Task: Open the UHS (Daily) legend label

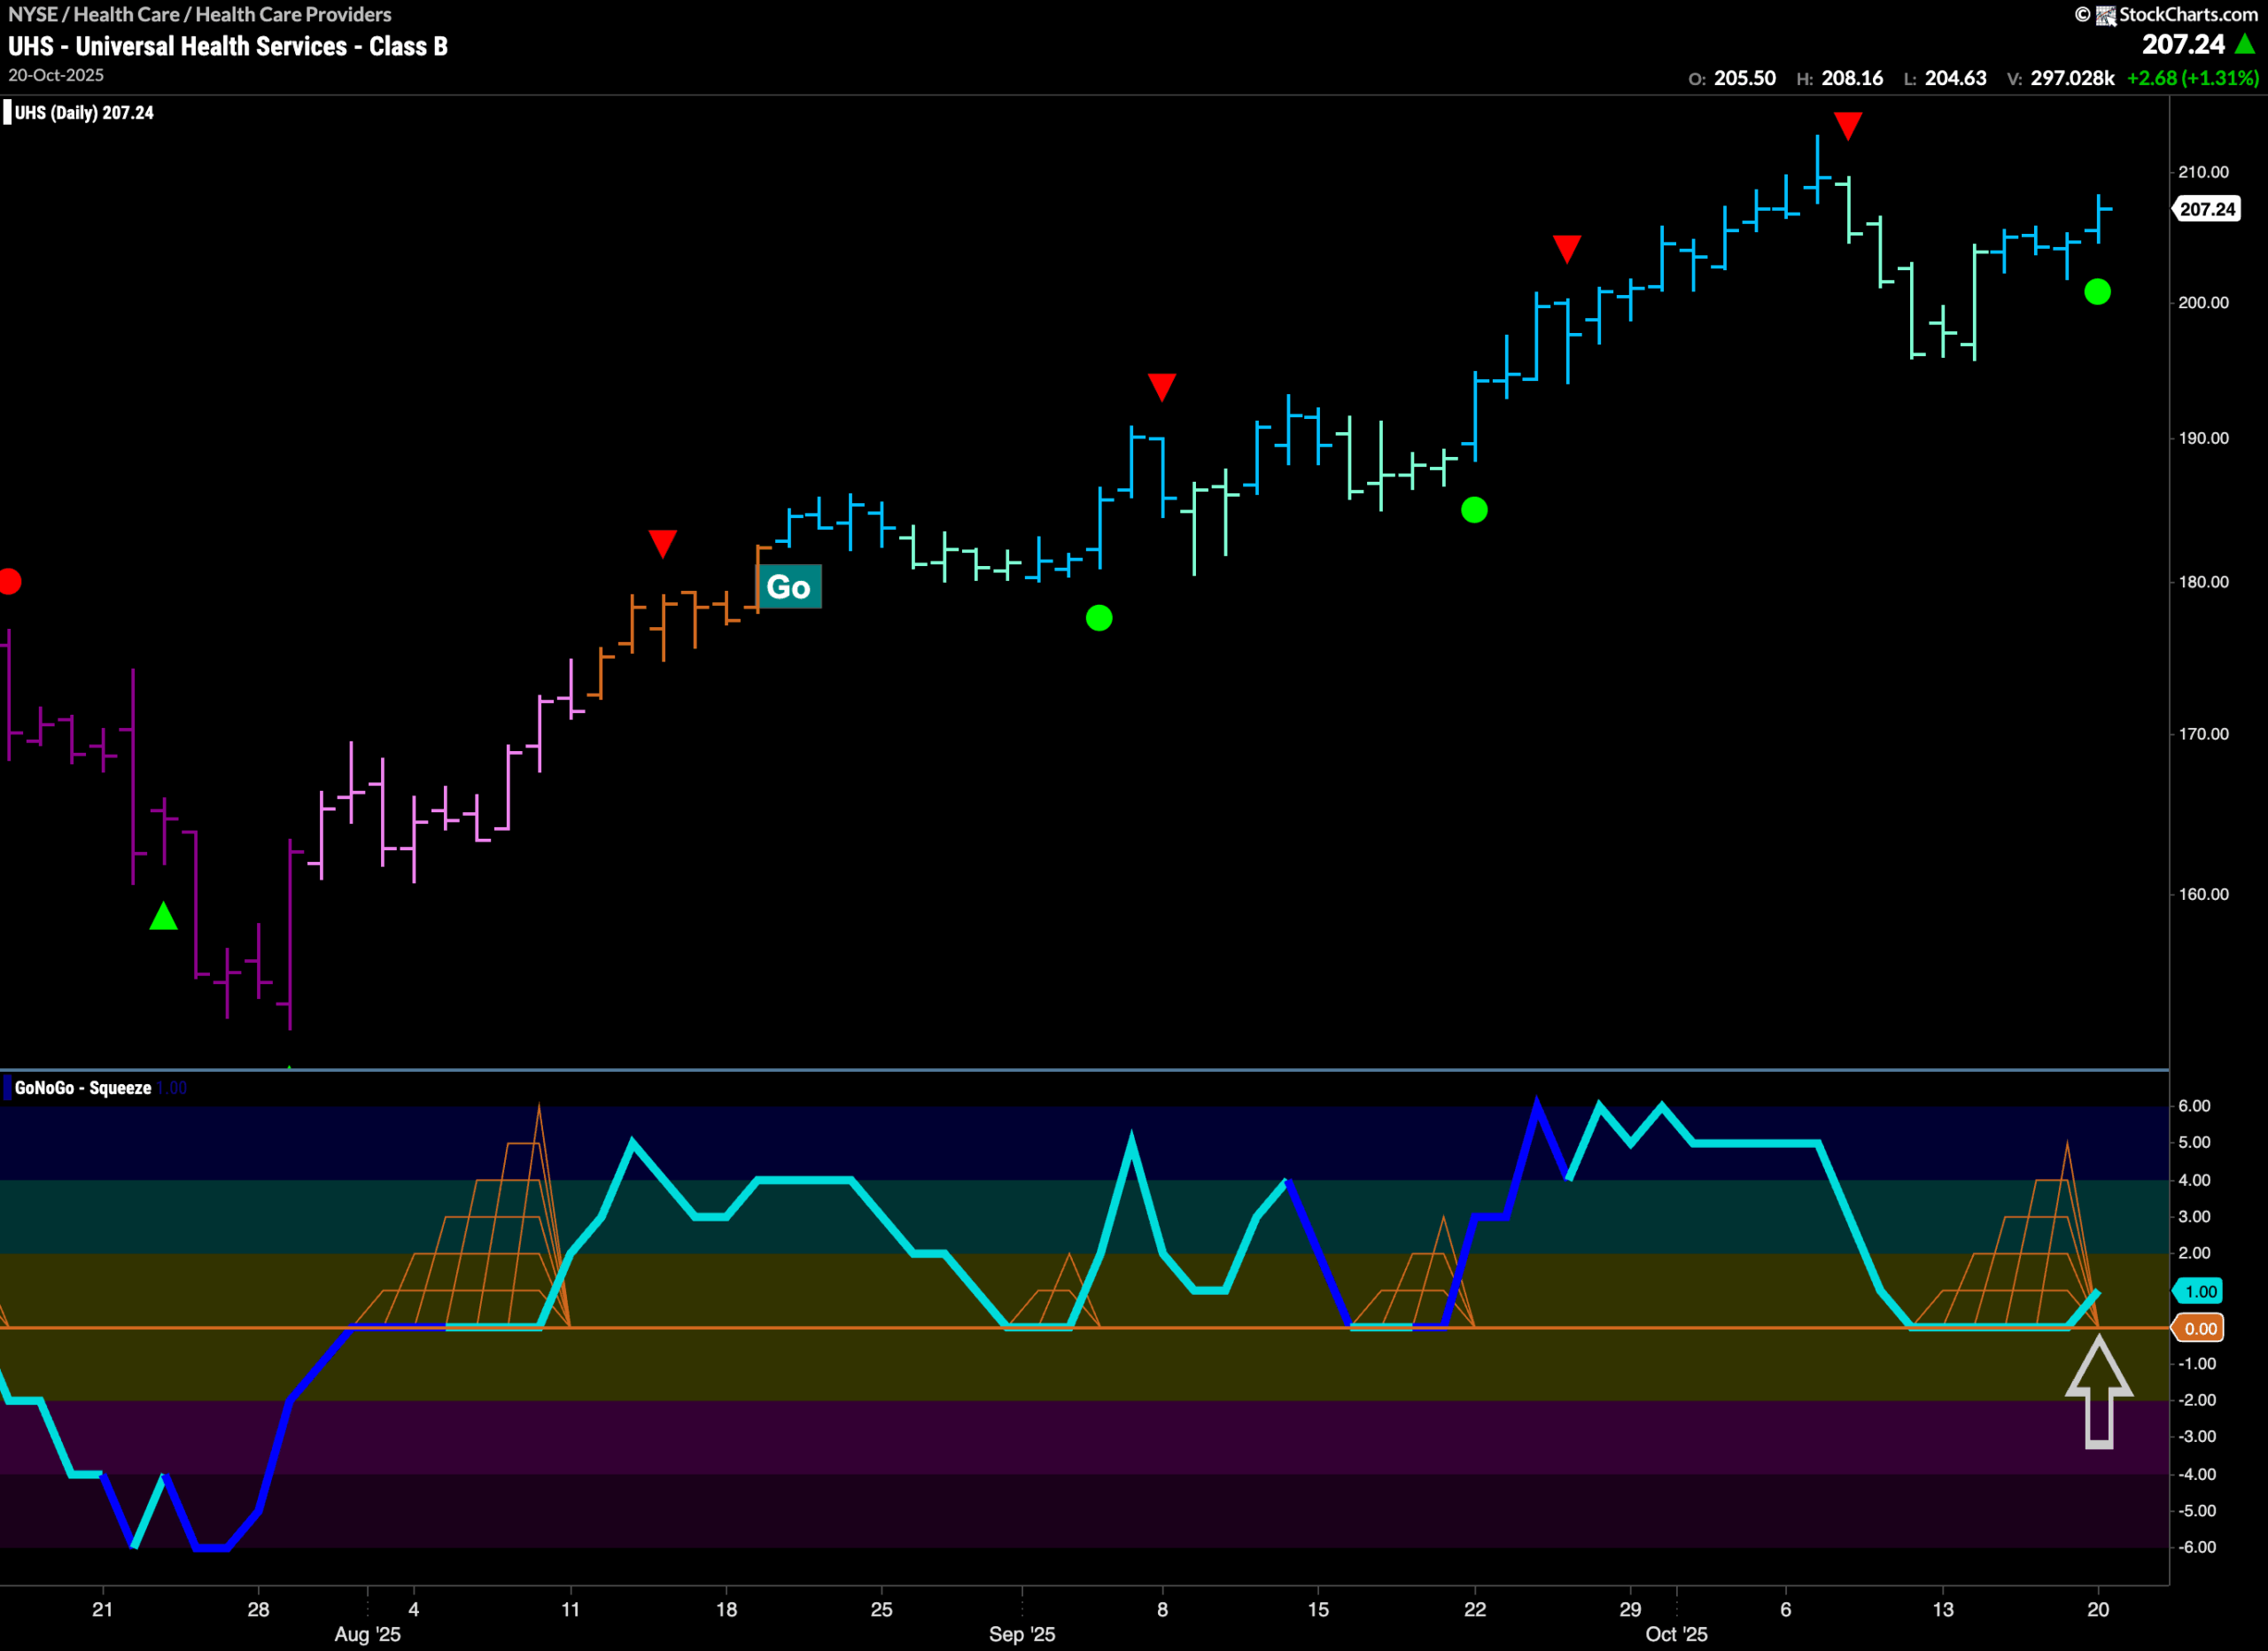Action: (80, 113)
